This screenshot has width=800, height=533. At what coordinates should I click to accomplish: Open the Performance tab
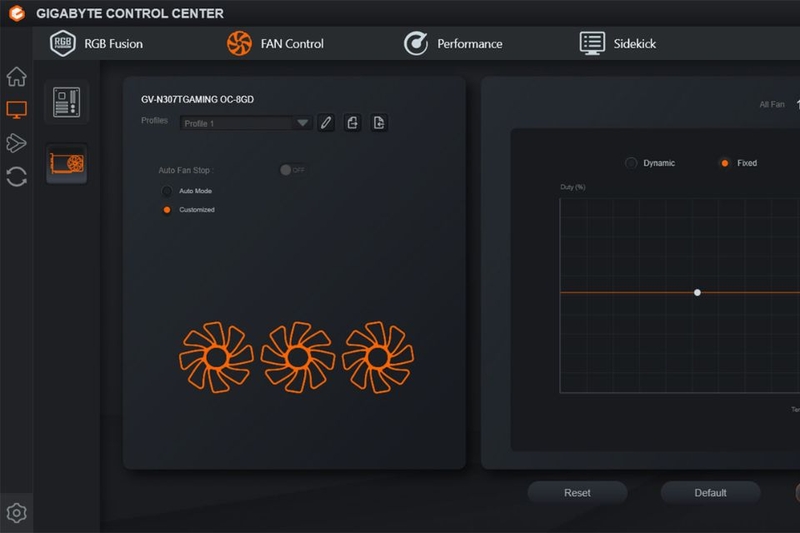click(453, 43)
